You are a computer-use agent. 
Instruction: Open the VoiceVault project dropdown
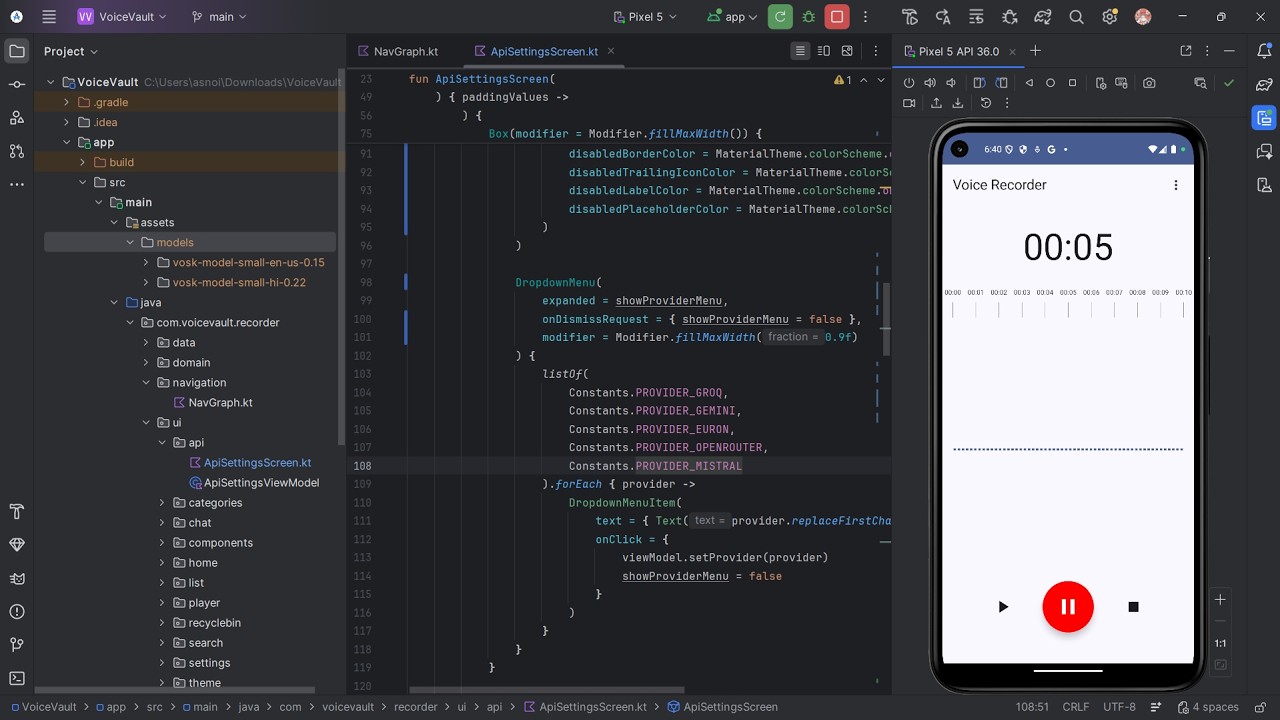(x=122, y=17)
